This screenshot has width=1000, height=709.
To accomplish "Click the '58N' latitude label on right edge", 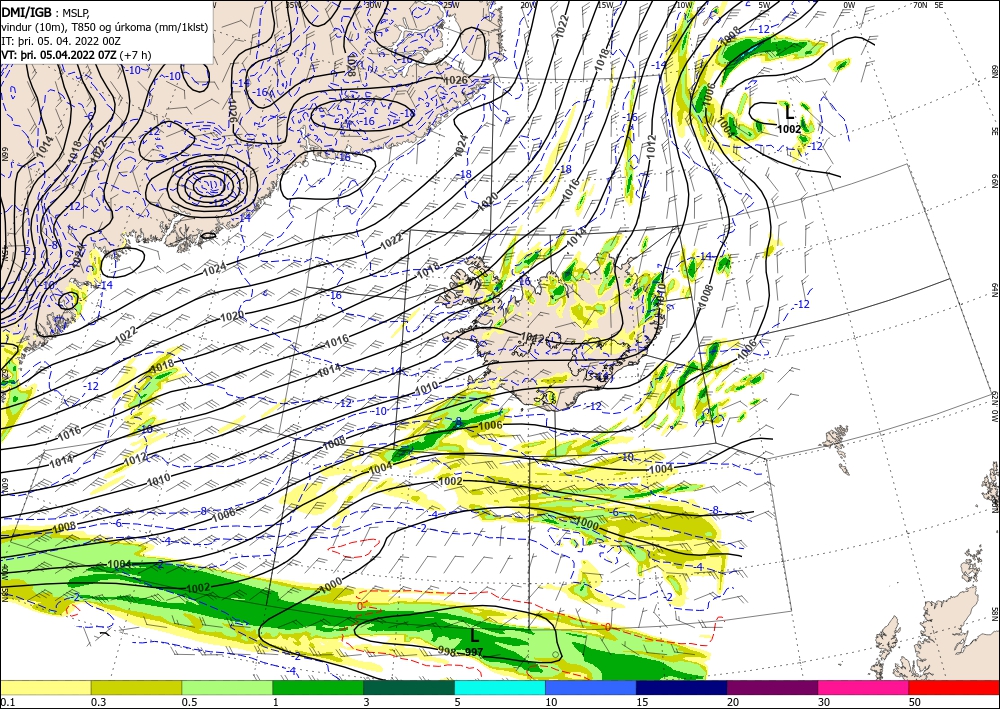I will pos(994,615).
